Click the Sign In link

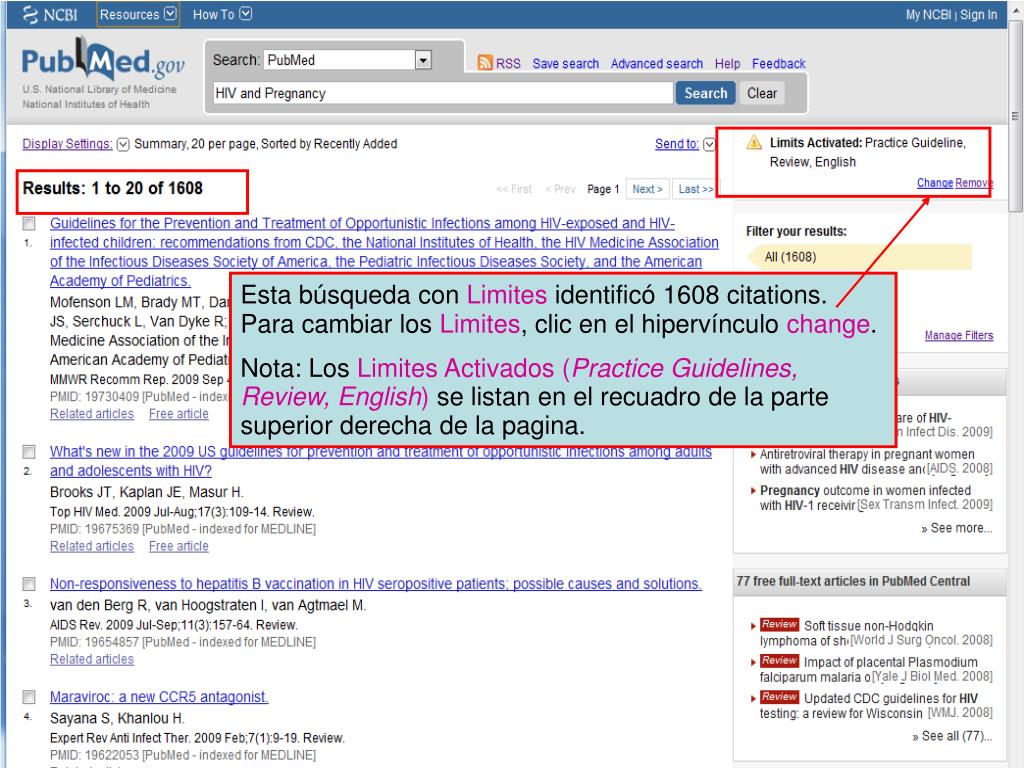click(978, 14)
